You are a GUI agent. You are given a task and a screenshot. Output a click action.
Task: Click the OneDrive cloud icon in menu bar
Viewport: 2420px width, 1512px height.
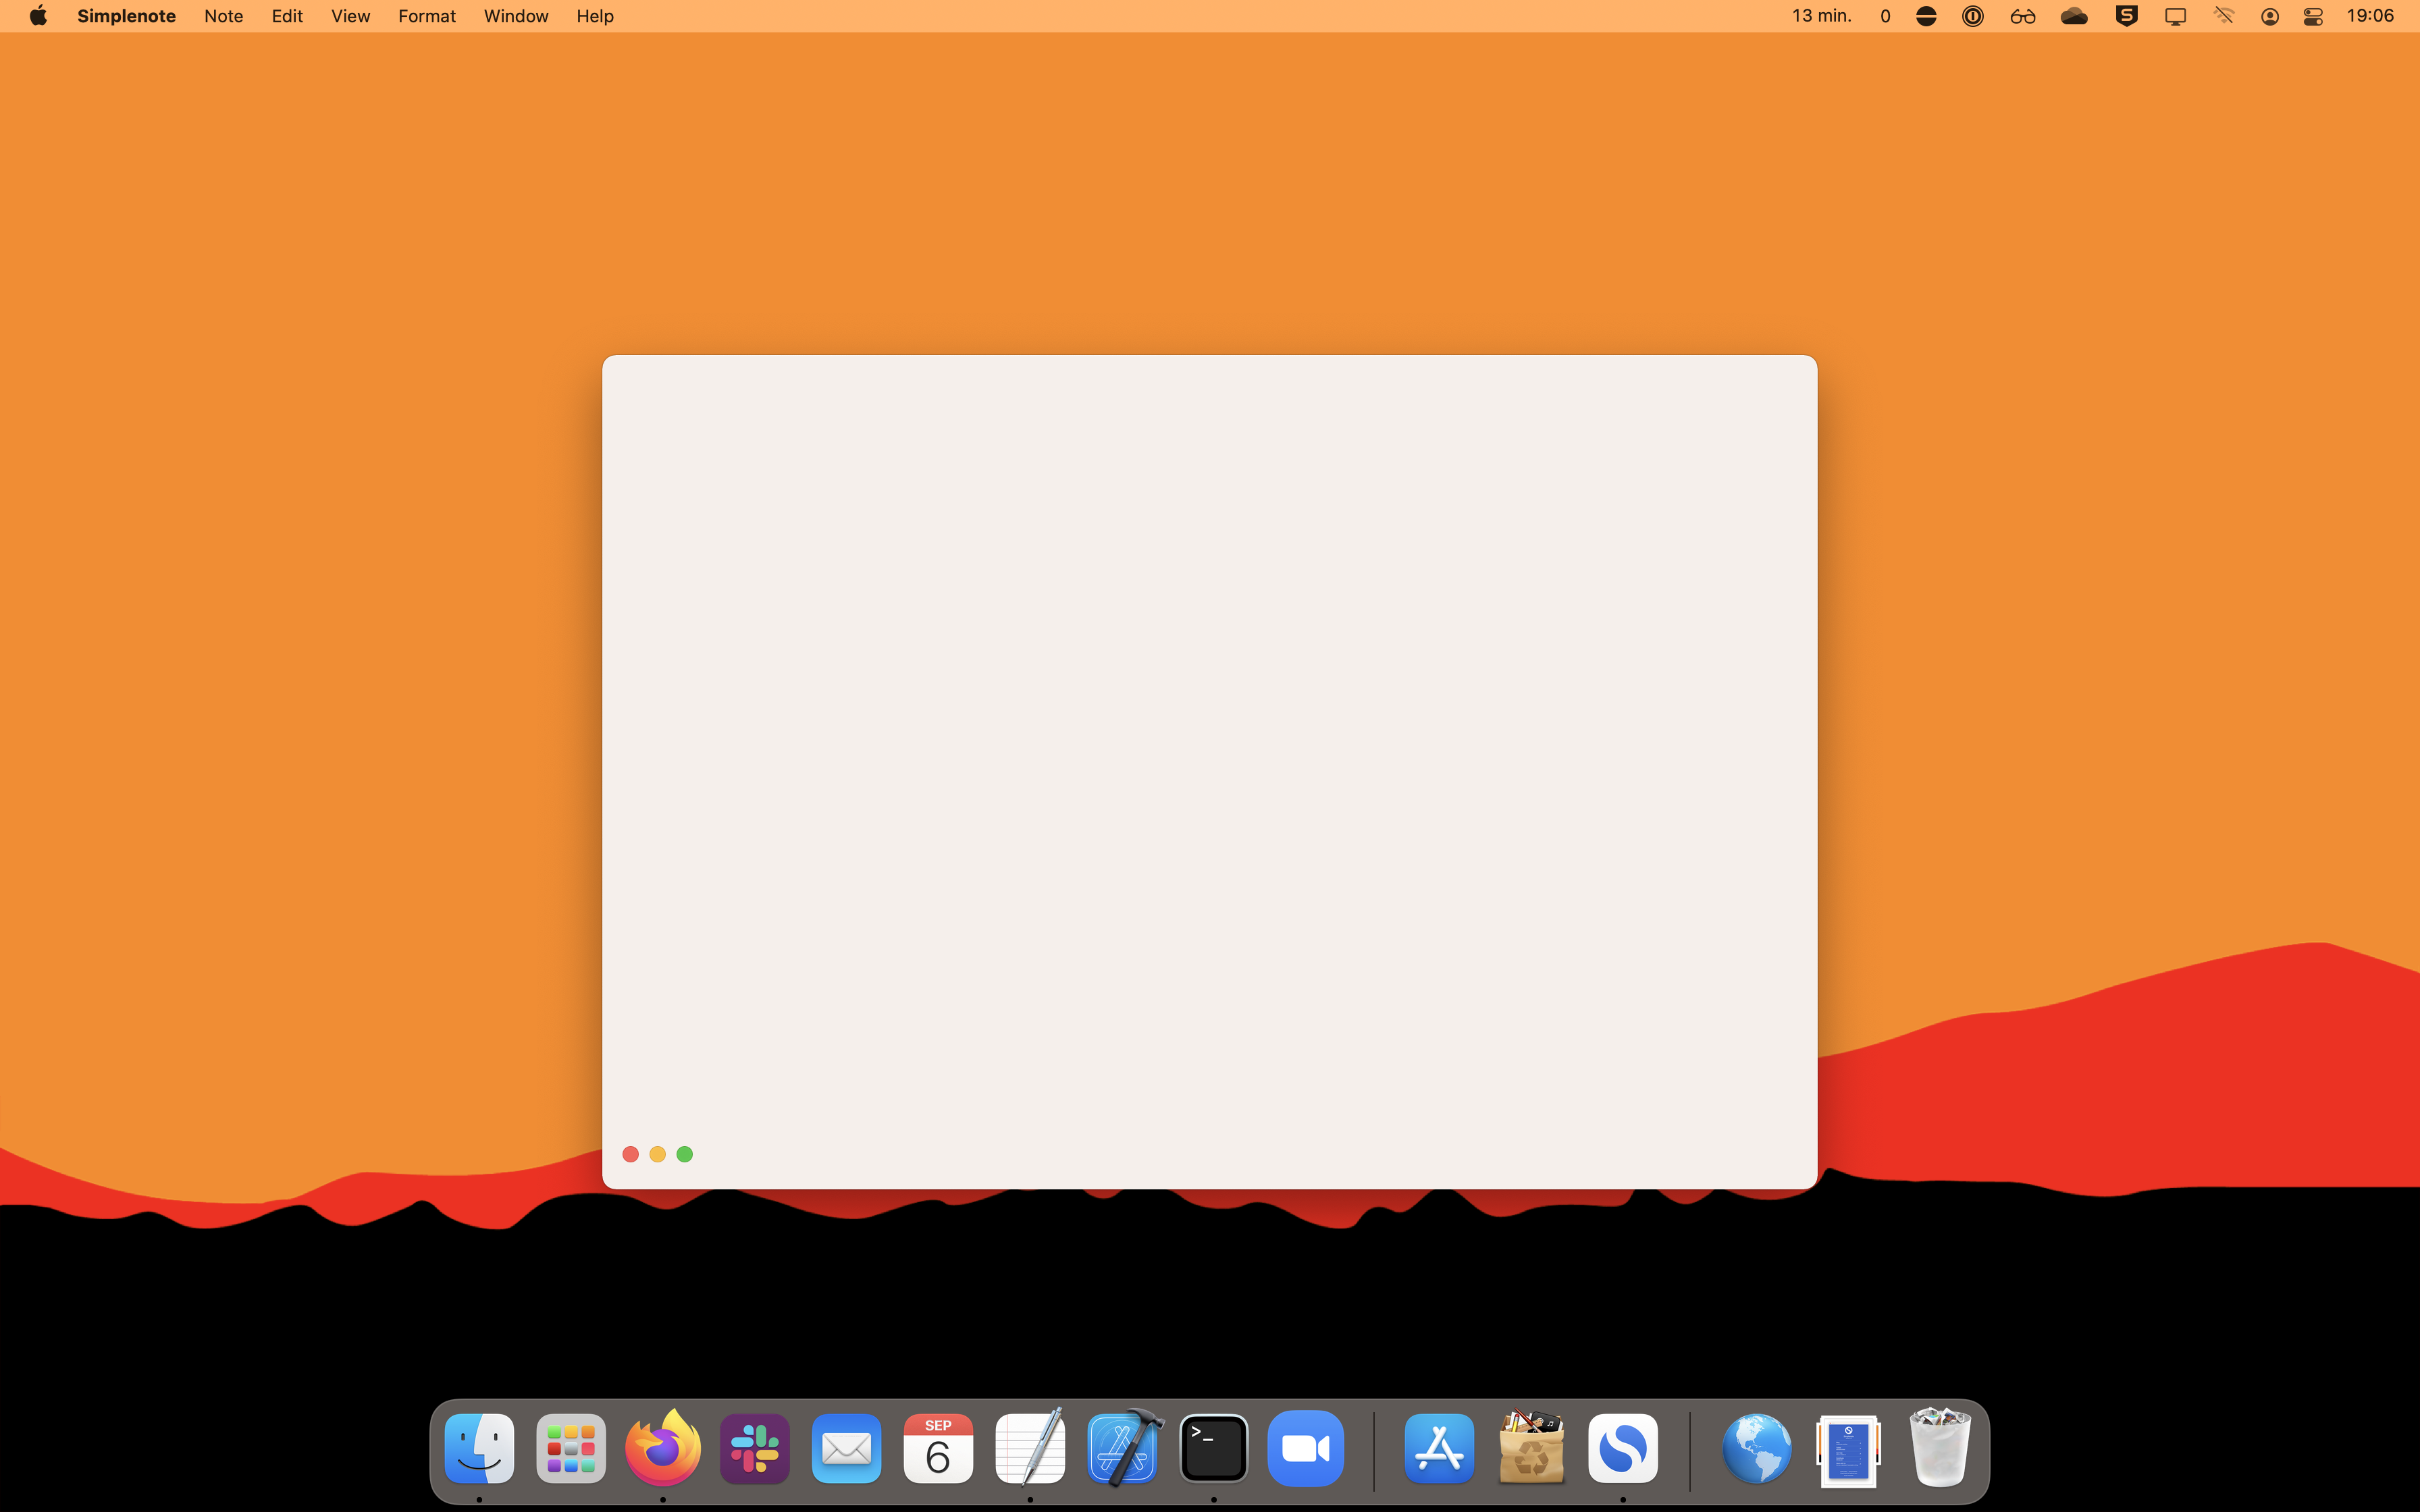coord(2073,15)
